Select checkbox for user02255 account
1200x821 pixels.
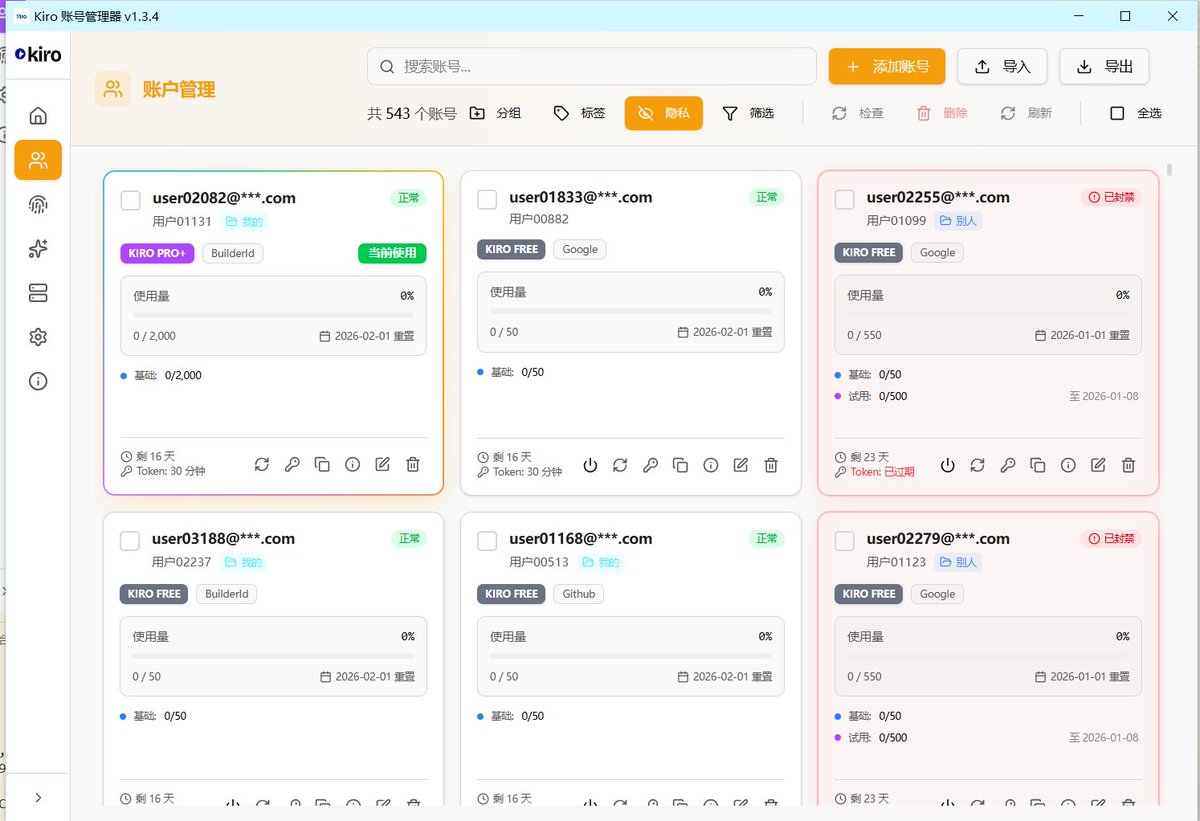tap(845, 200)
